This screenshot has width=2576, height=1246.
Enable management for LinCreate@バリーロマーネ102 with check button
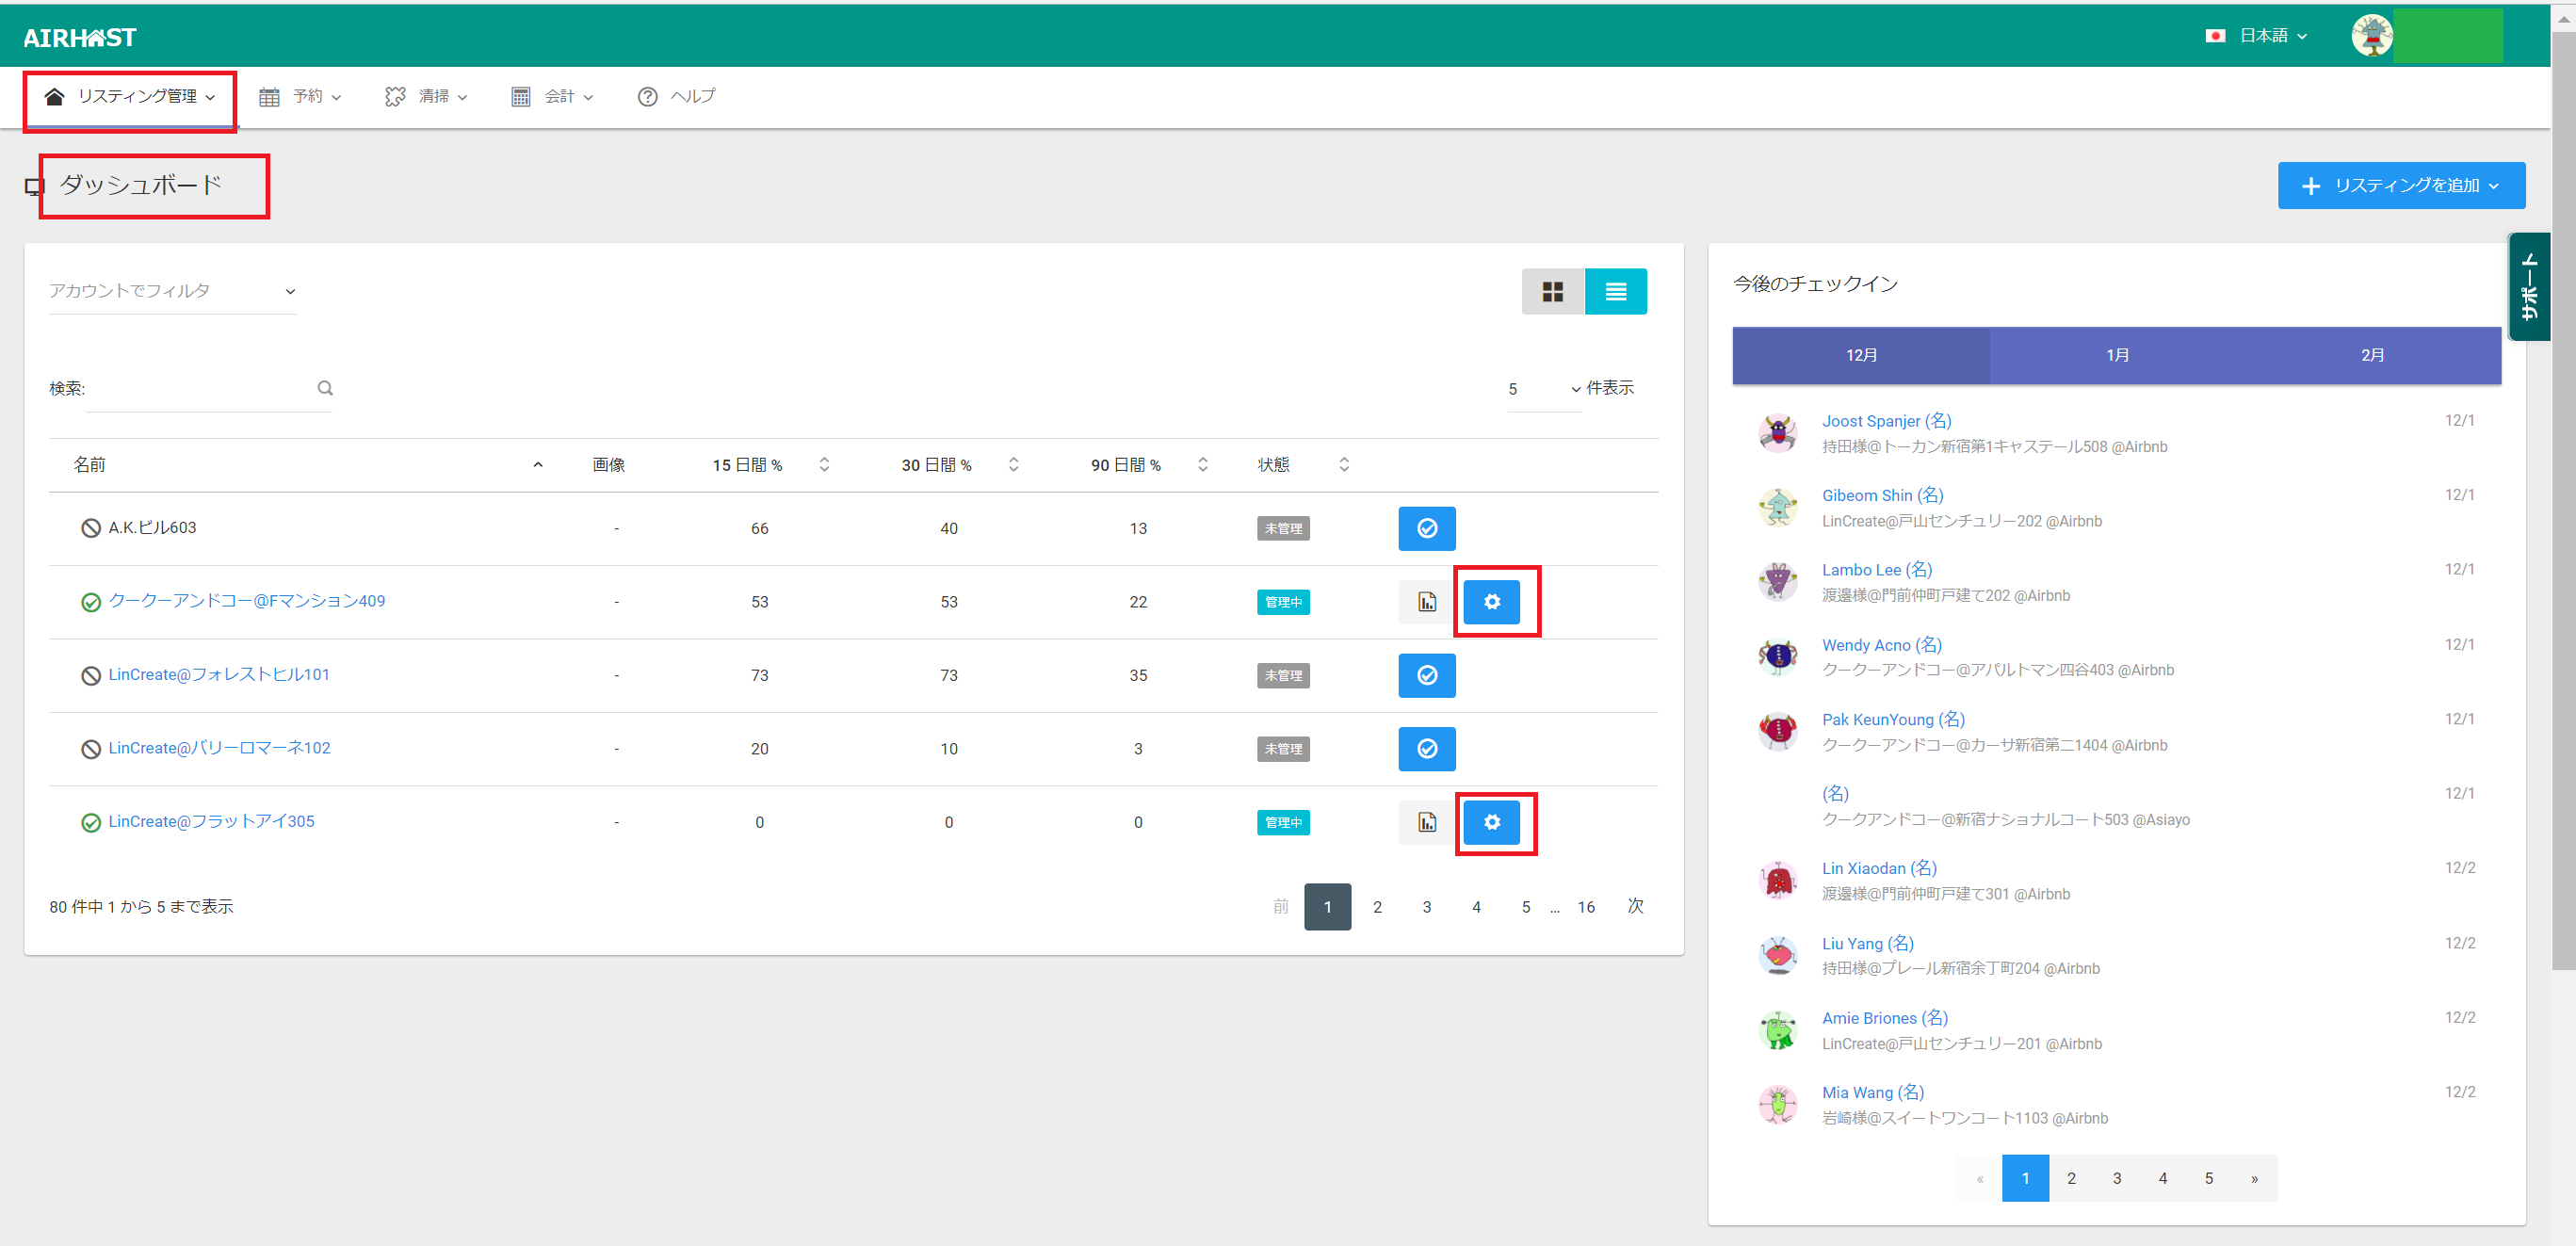(x=1426, y=748)
